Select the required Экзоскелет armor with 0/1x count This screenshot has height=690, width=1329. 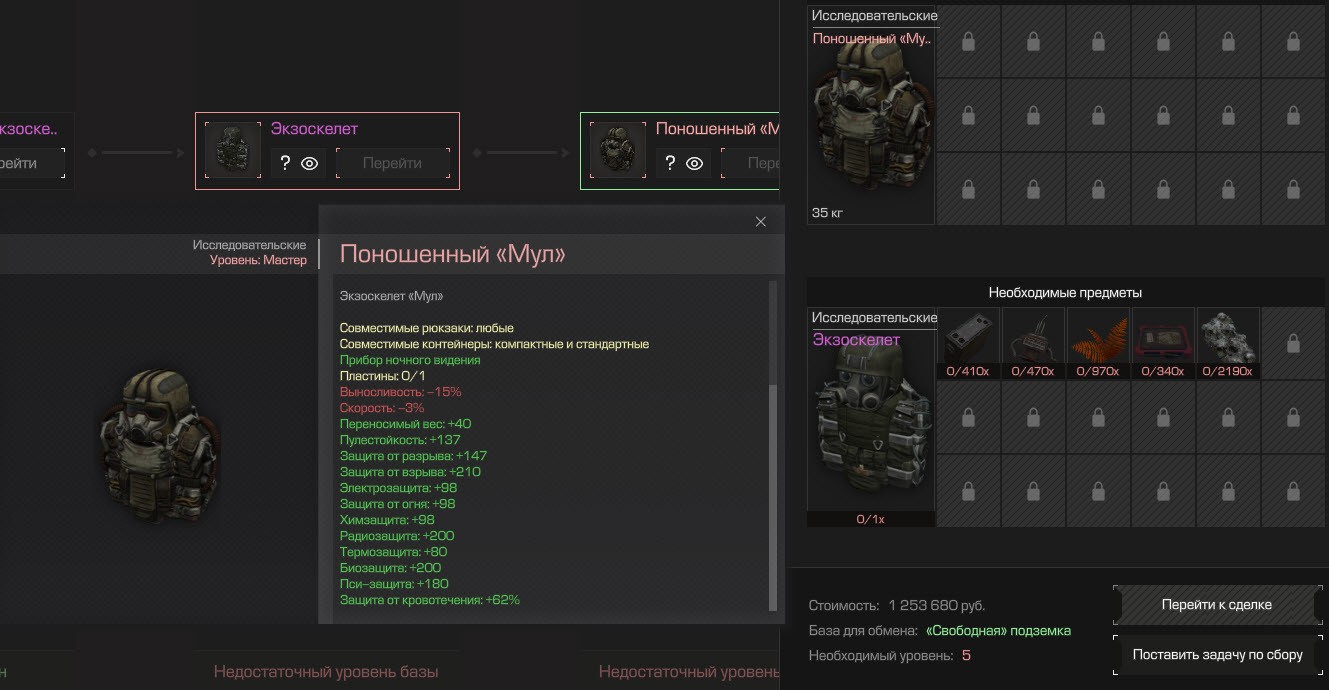click(x=871, y=417)
